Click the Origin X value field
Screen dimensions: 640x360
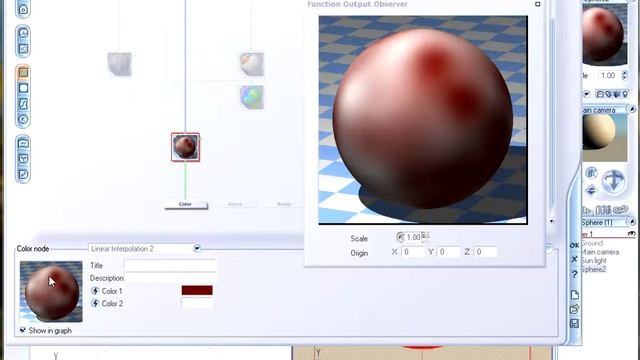coord(413,252)
